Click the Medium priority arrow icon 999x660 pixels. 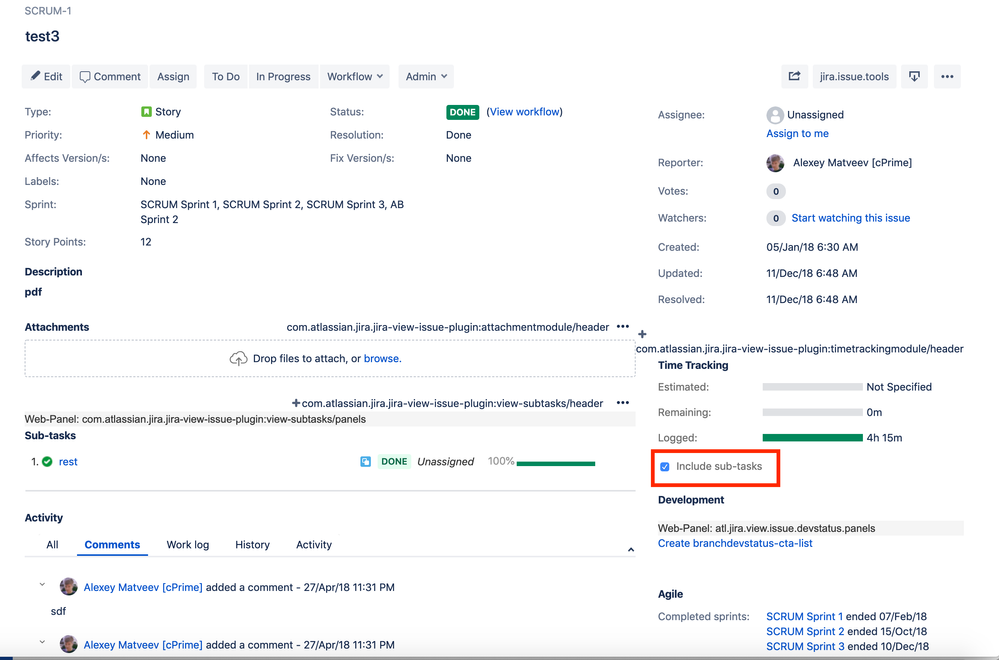pos(146,135)
